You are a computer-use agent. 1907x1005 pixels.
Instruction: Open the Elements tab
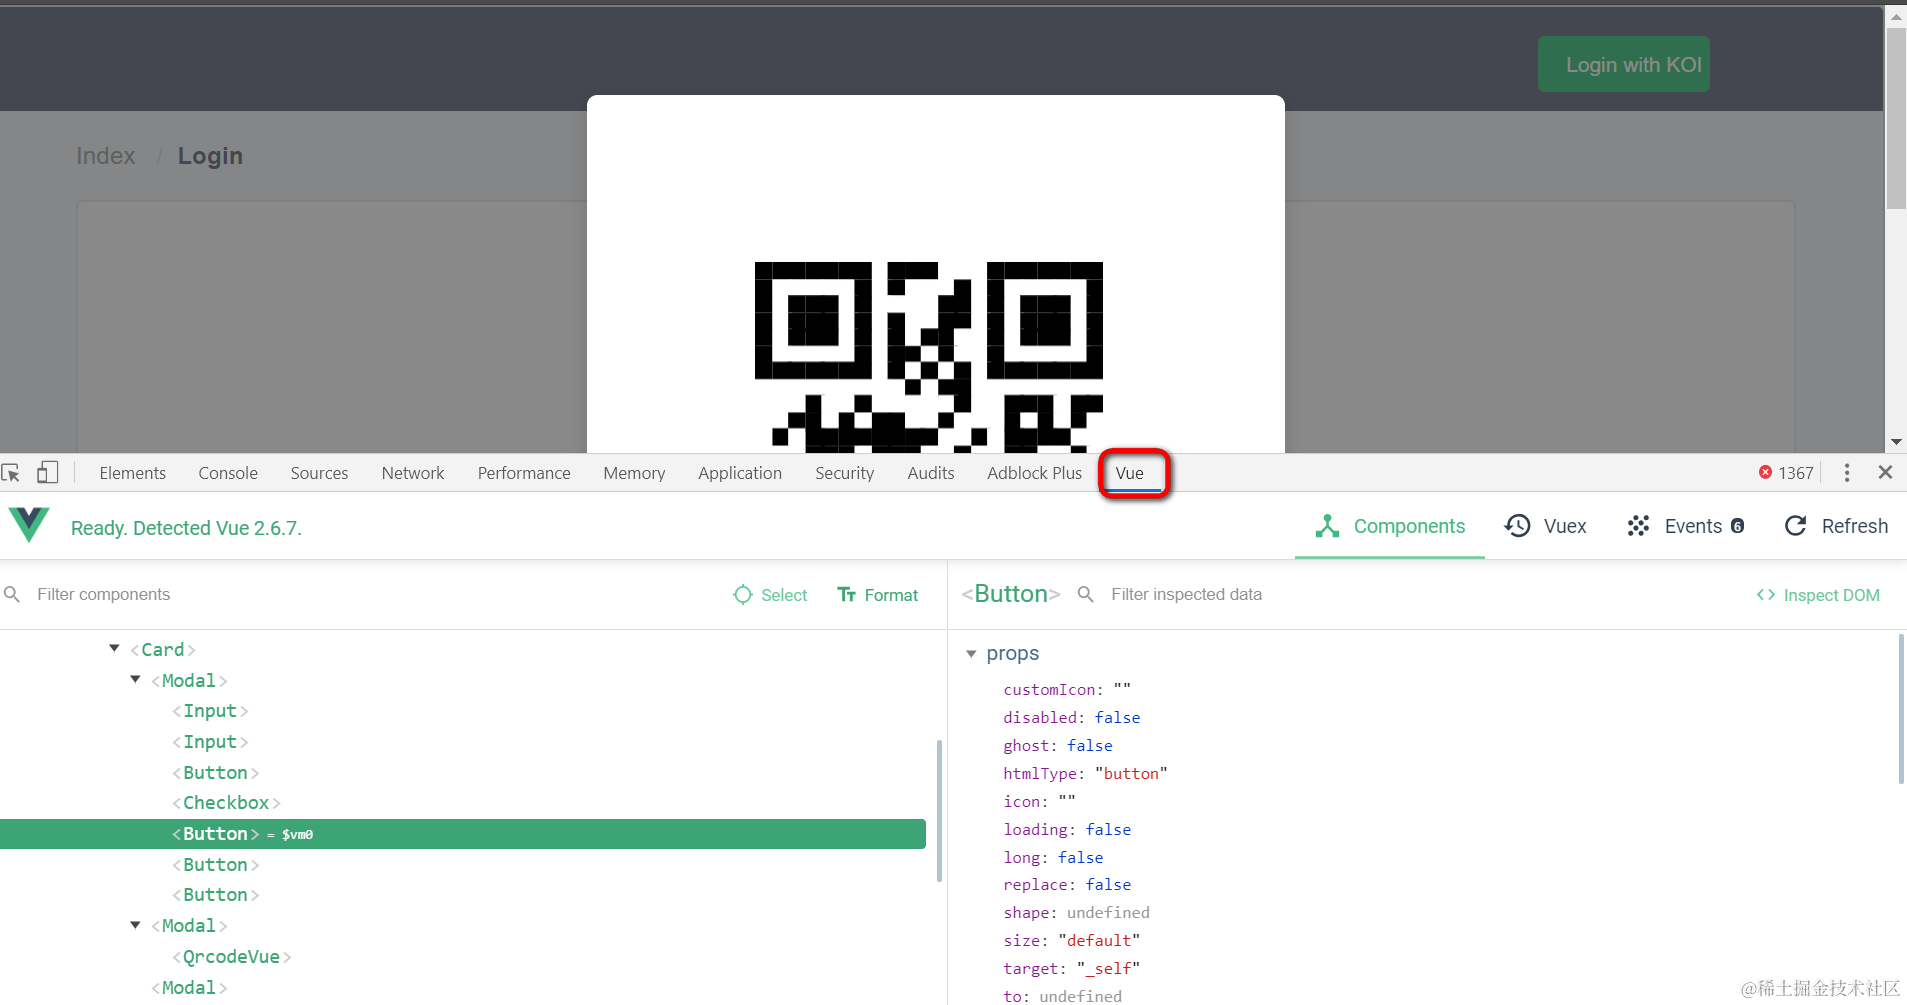point(133,473)
